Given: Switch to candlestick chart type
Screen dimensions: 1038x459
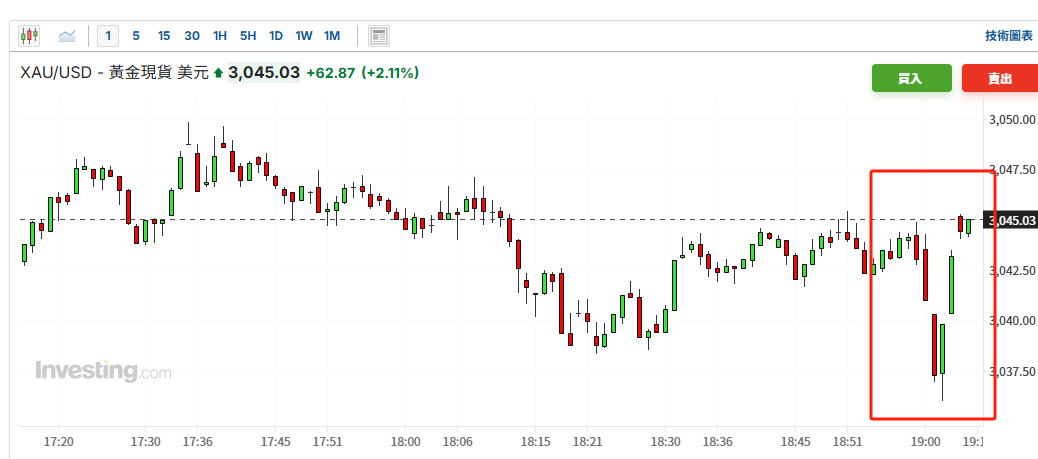Looking at the screenshot, I should coord(28,36).
